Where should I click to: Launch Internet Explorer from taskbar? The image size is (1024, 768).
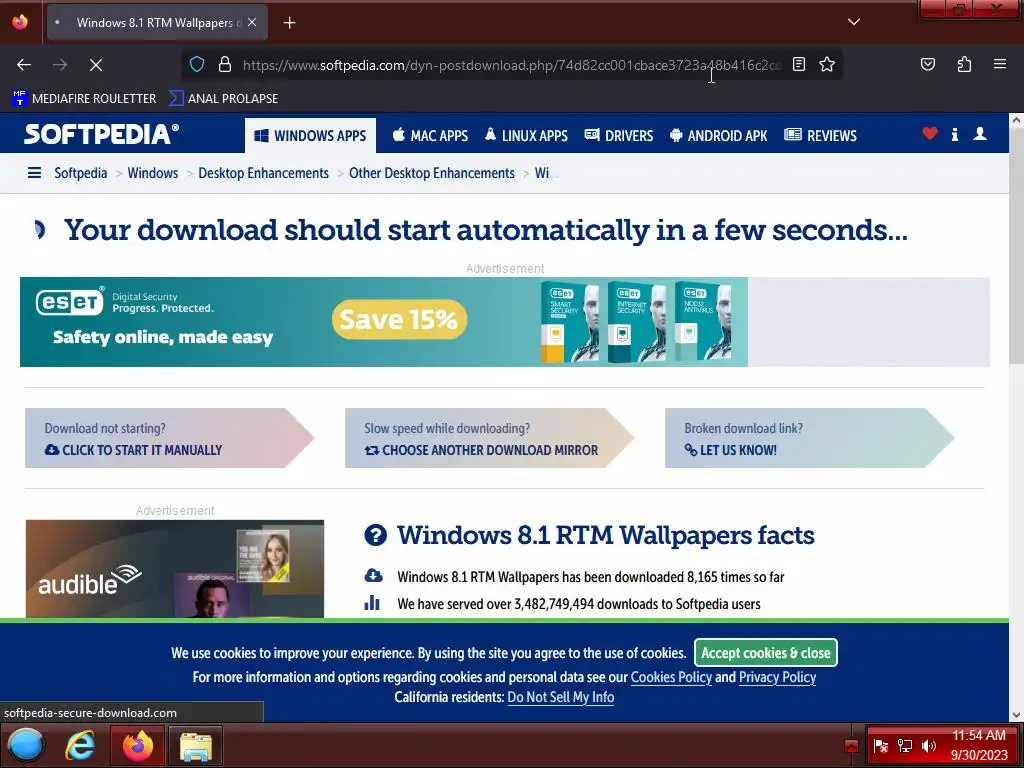[80, 745]
